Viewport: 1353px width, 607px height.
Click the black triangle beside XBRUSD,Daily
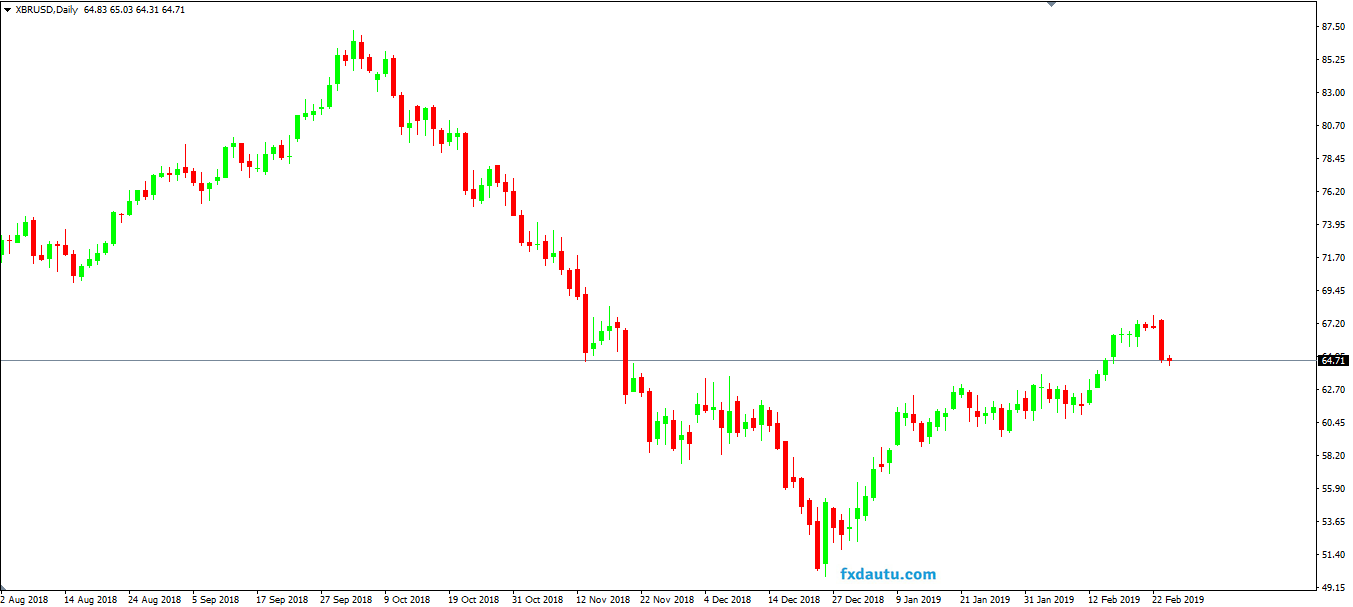7,9
